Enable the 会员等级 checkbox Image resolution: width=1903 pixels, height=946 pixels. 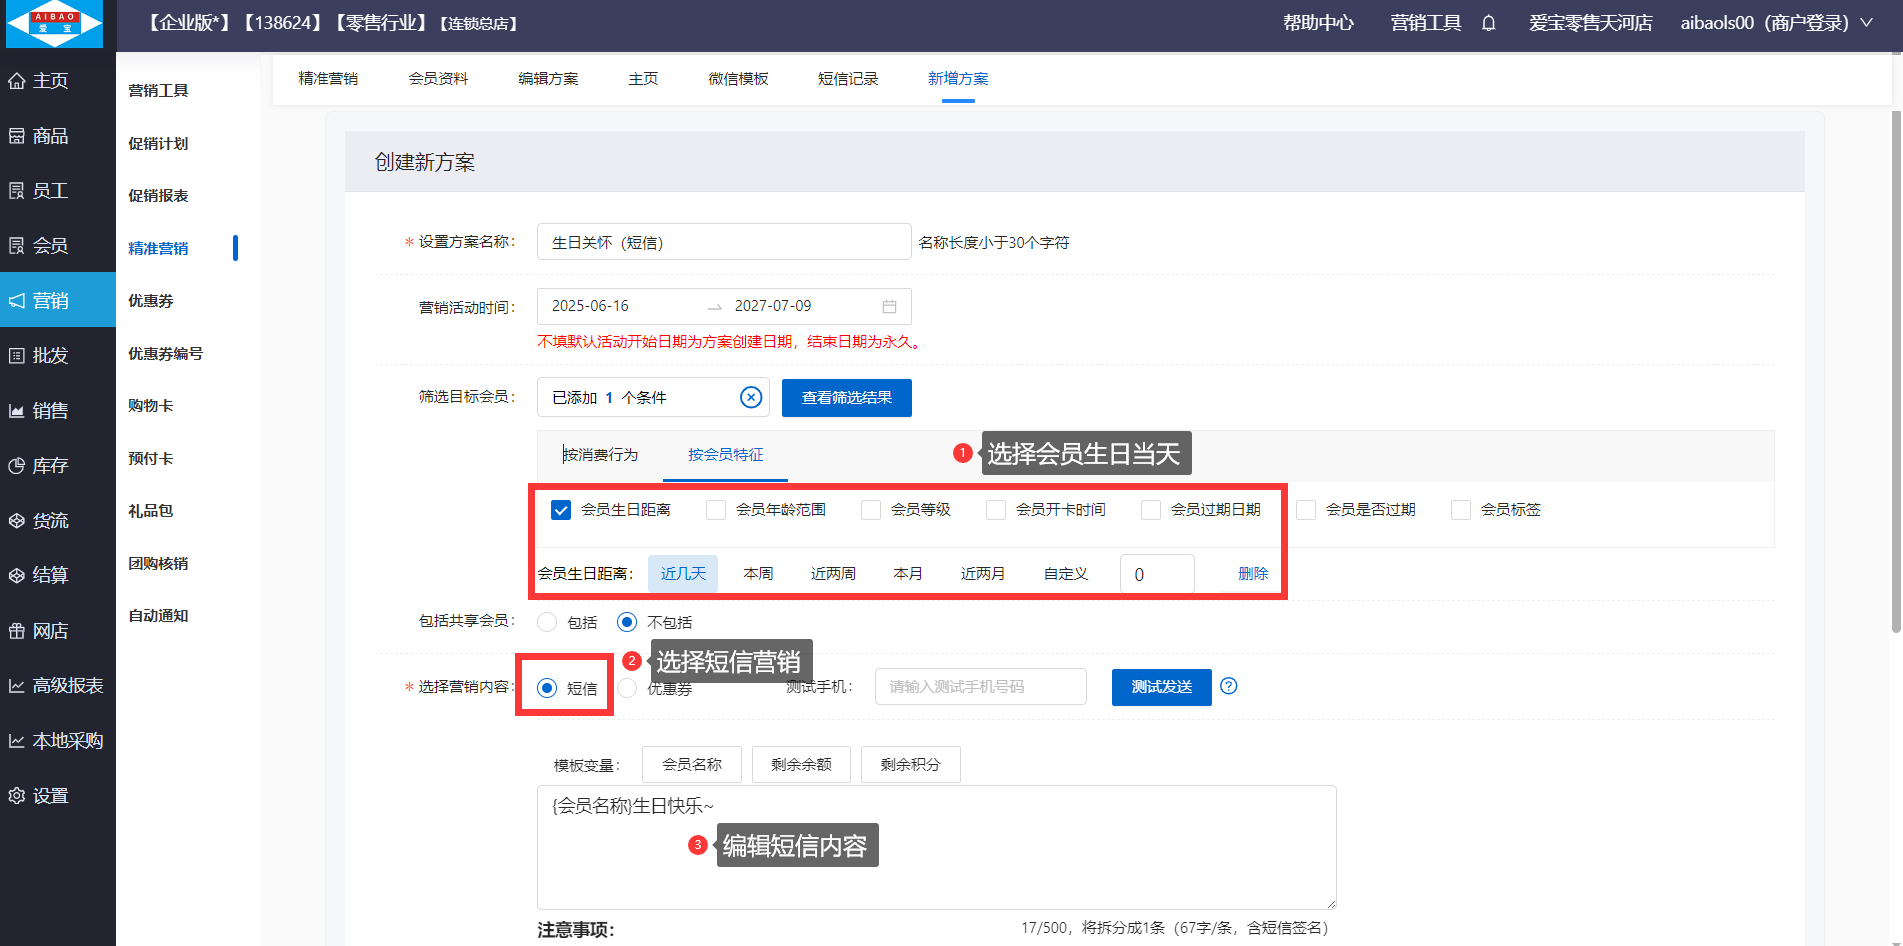pyautogui.click(x=871, y=510)
